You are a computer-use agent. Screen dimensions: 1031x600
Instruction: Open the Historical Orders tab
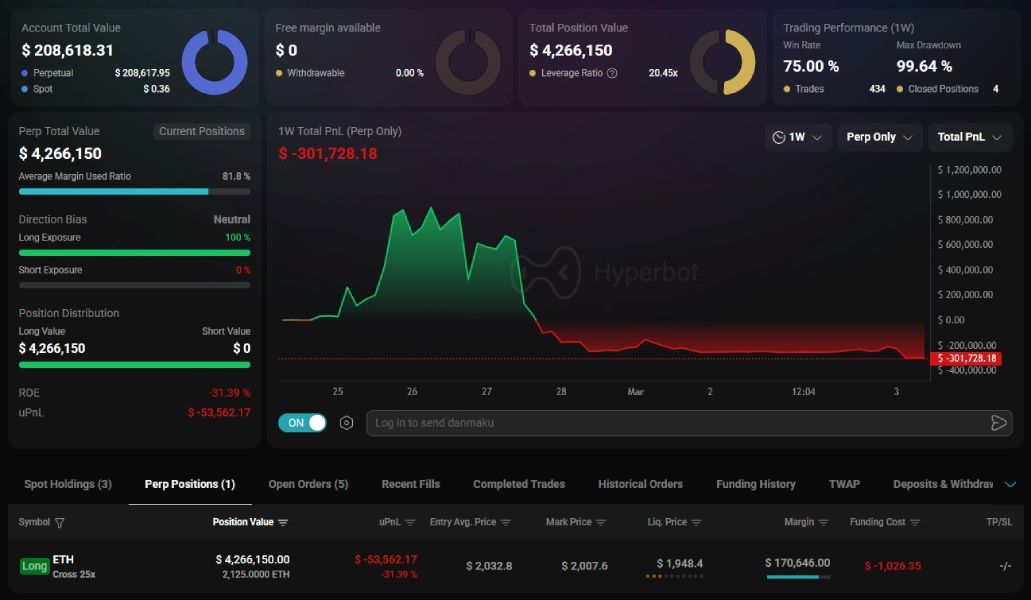pyautogui.click(x=640, y=484)
